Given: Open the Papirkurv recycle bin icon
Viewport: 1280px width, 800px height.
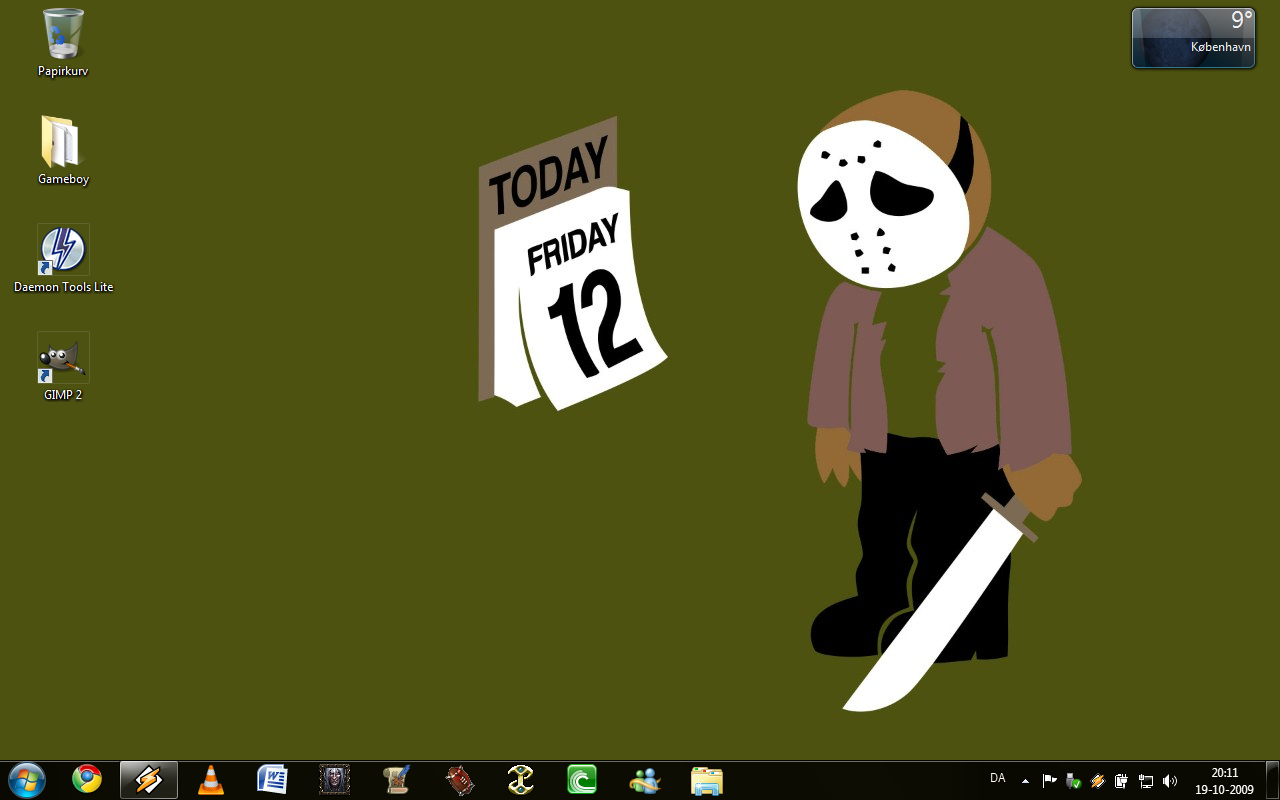Looking at the screenshot, I should [63, 42].
